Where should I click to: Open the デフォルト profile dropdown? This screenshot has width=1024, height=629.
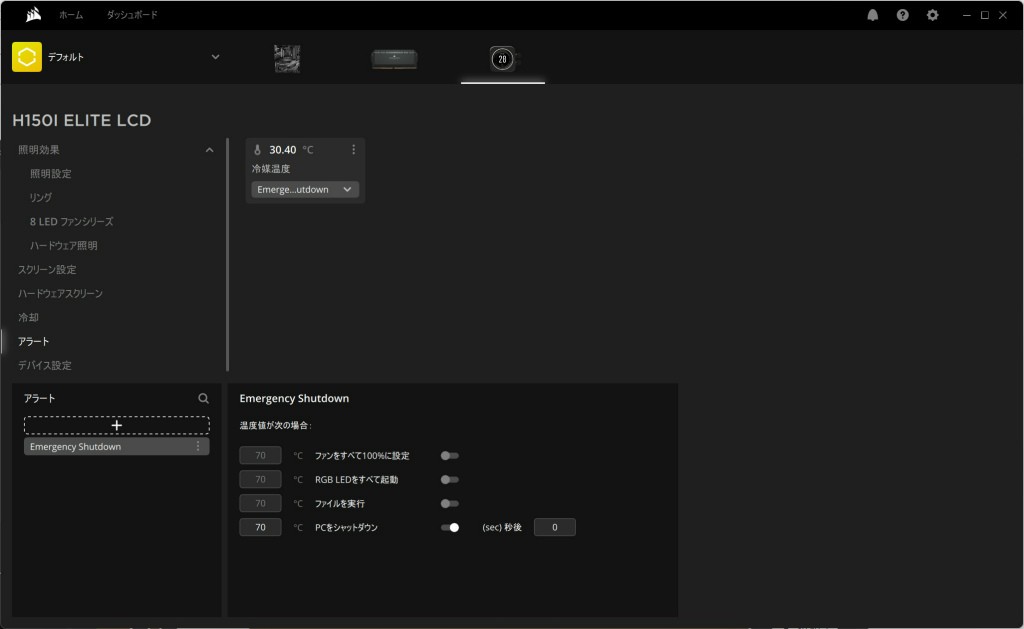pyautogui.click(x=215, y=57)
